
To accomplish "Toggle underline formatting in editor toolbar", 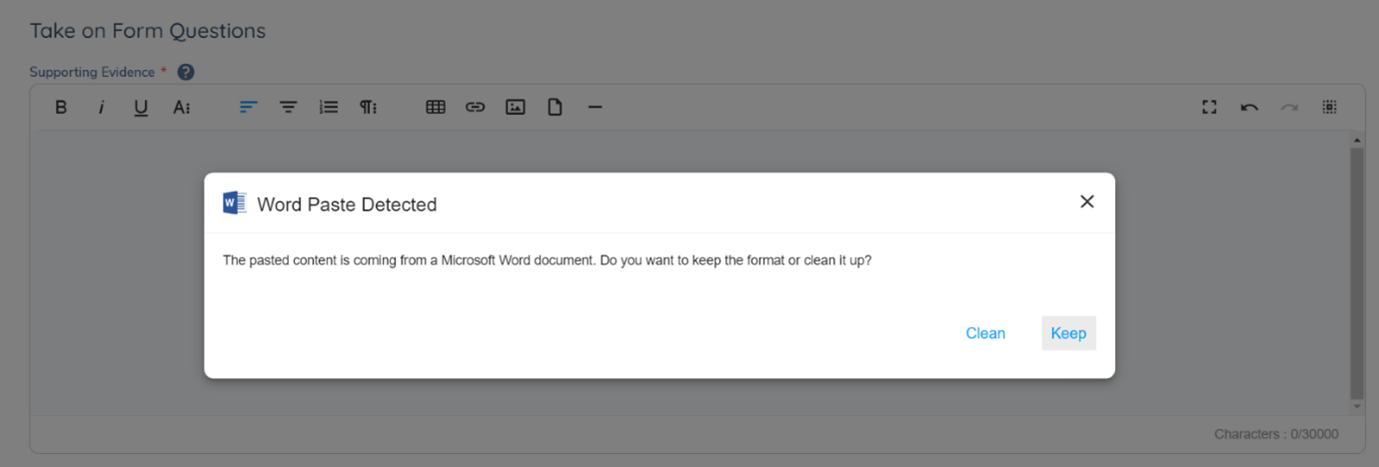I will pos(141,107).
